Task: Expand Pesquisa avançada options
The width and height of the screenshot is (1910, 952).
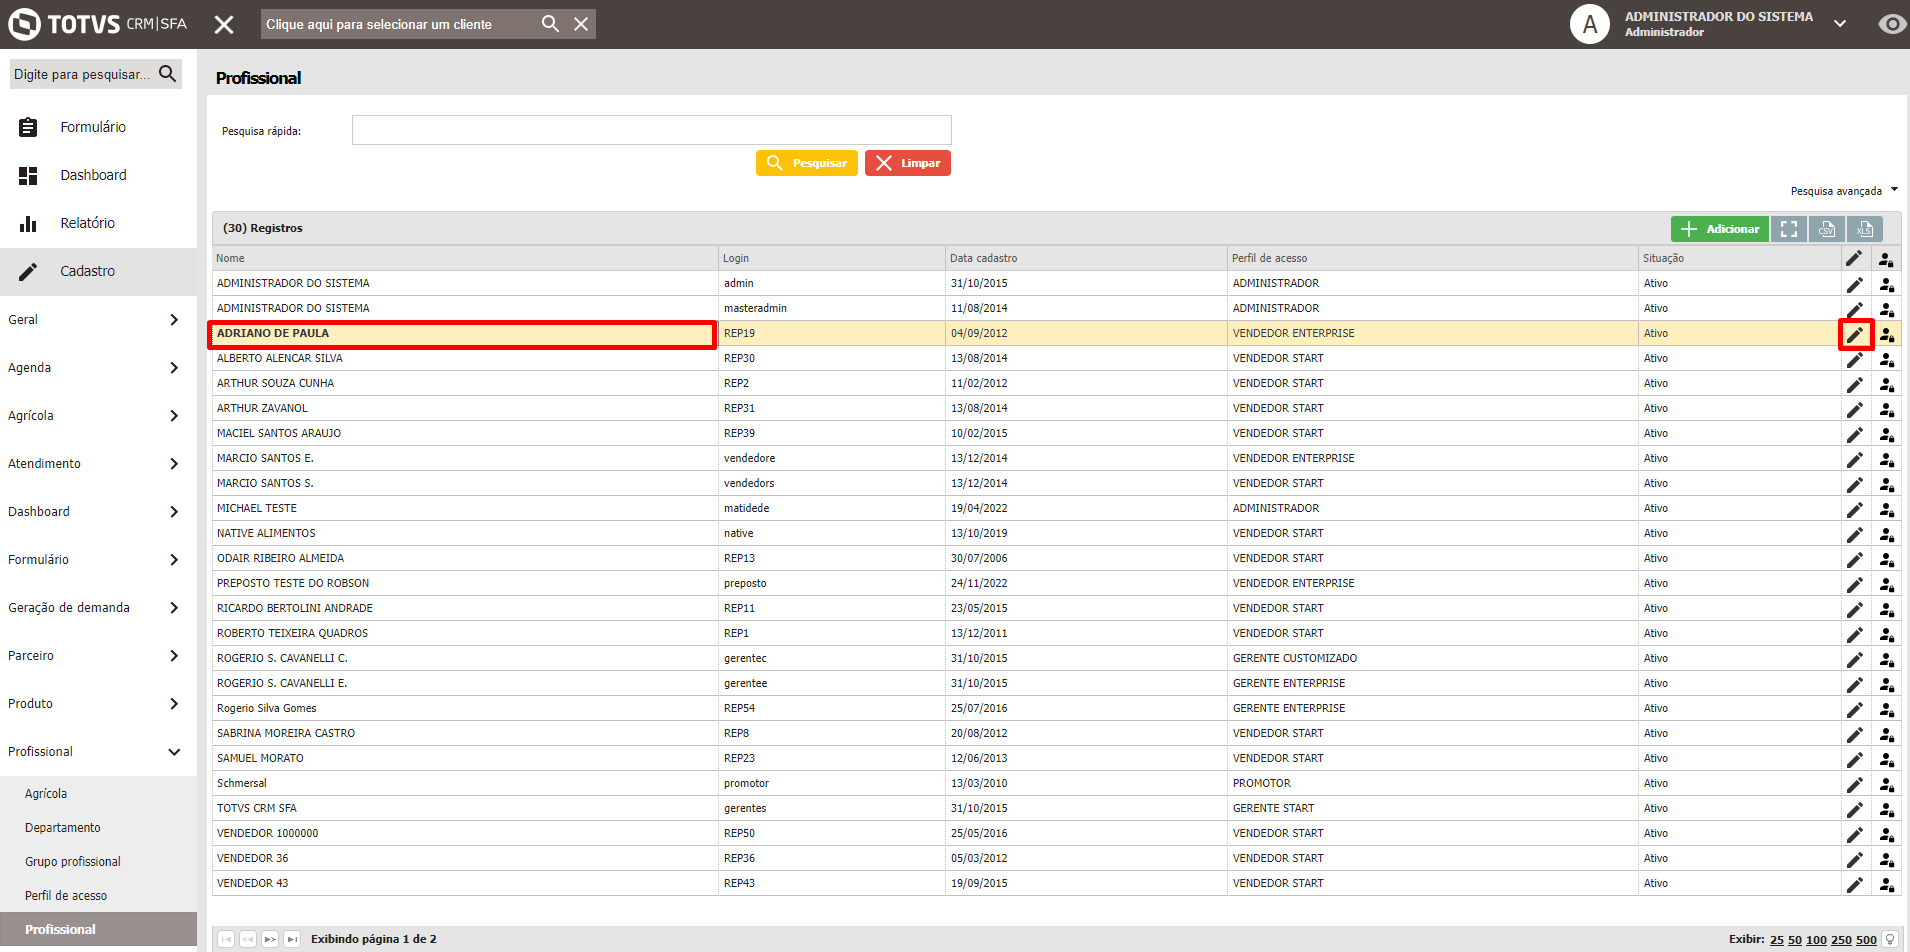Action: tap(1844, 191)
